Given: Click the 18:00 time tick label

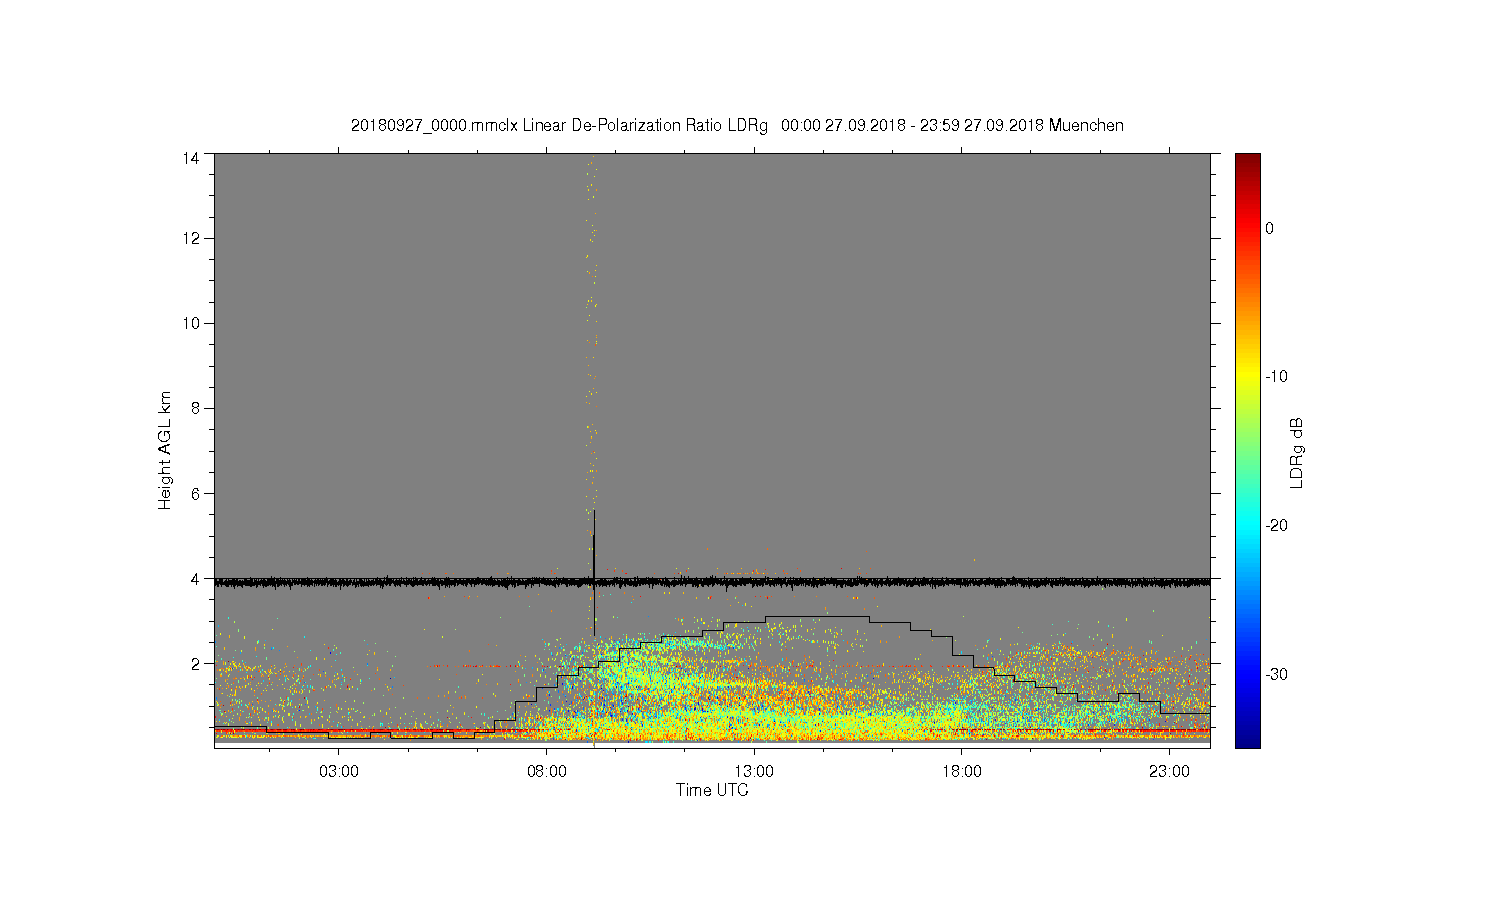Looking at the screenshot, I should click(961, 772).
